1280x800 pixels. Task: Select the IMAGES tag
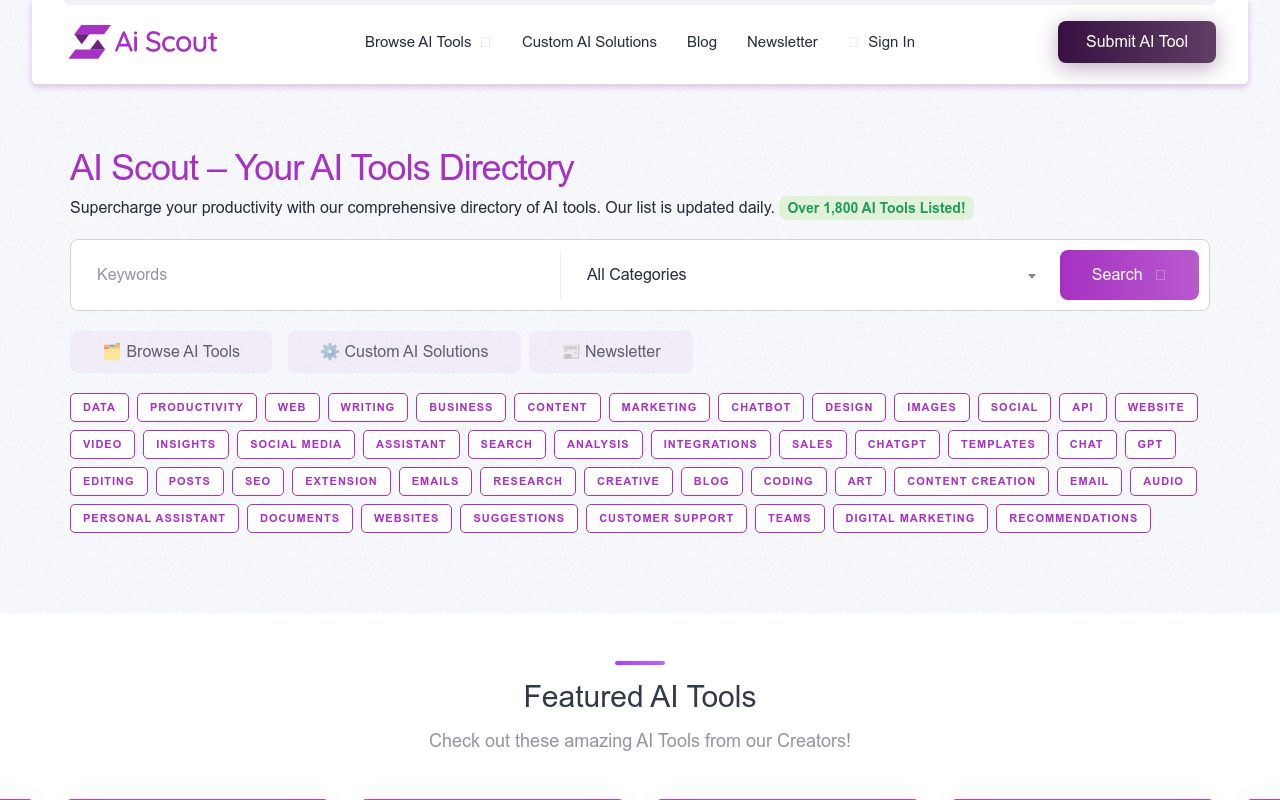click(x=932, y=407)
